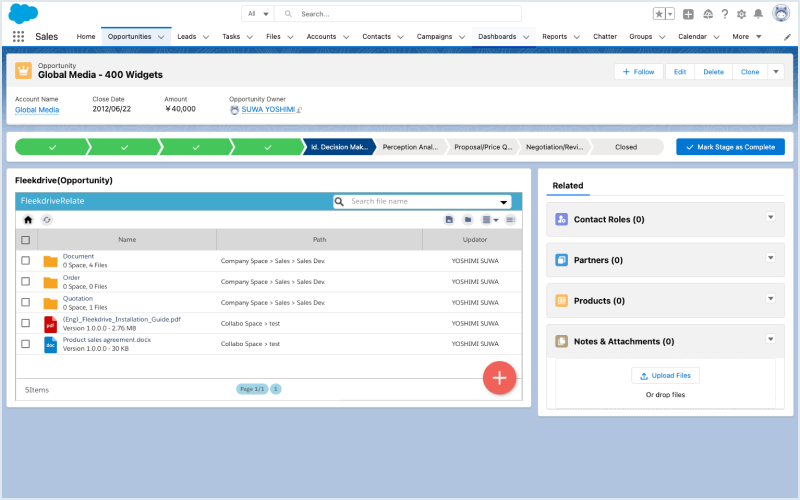800x500 pixels.
Task: Expand the Opportunities tab chevron
Action: [x=161, y=37]
